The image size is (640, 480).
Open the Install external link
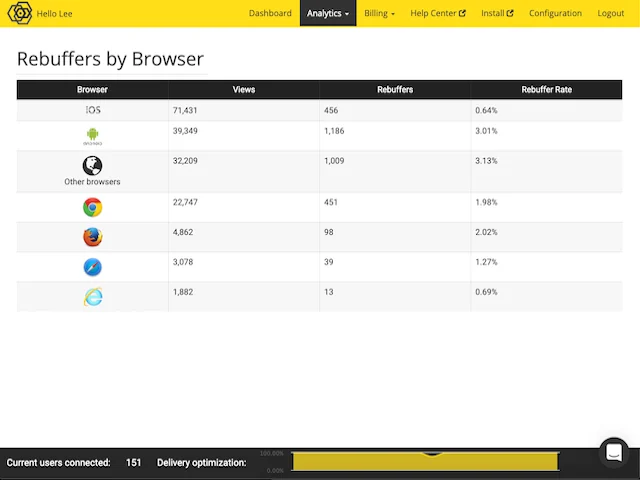(497, 13)
